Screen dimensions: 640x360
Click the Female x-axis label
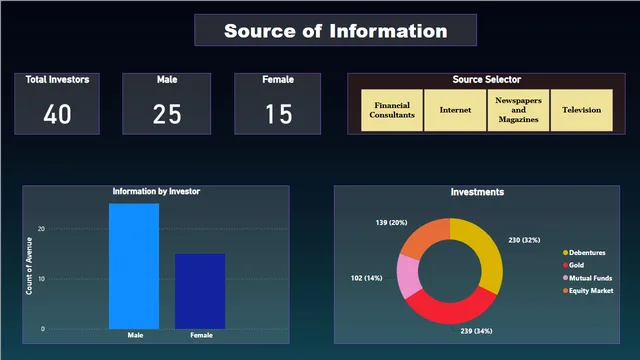201,335
